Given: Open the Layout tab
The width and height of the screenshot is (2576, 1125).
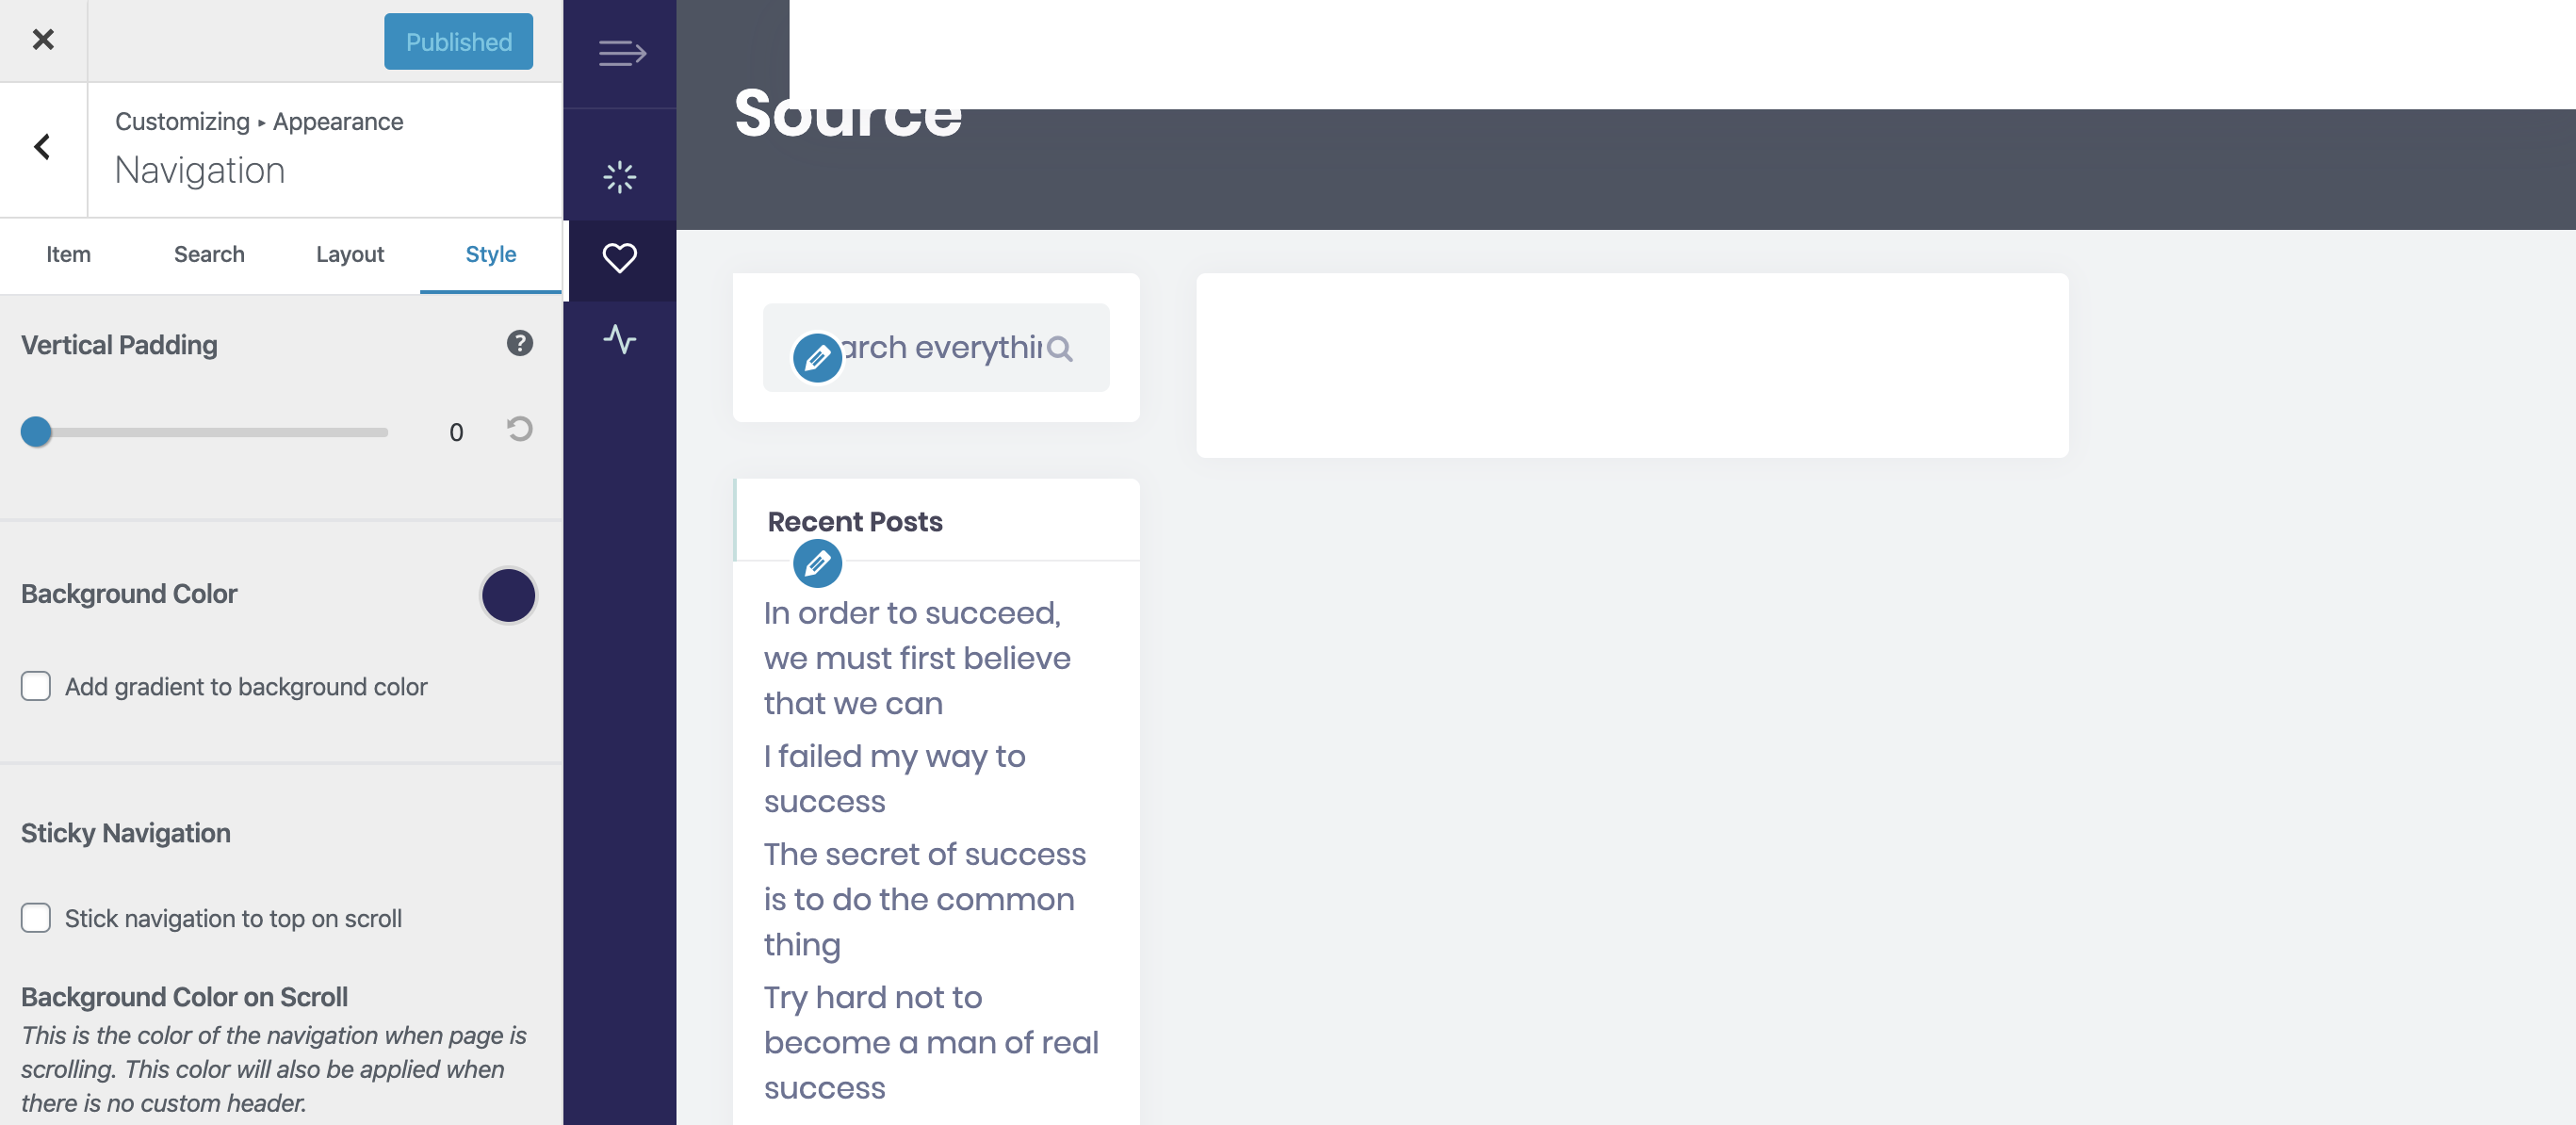Looking at the screenshot, I should click(x=350, y=254).
